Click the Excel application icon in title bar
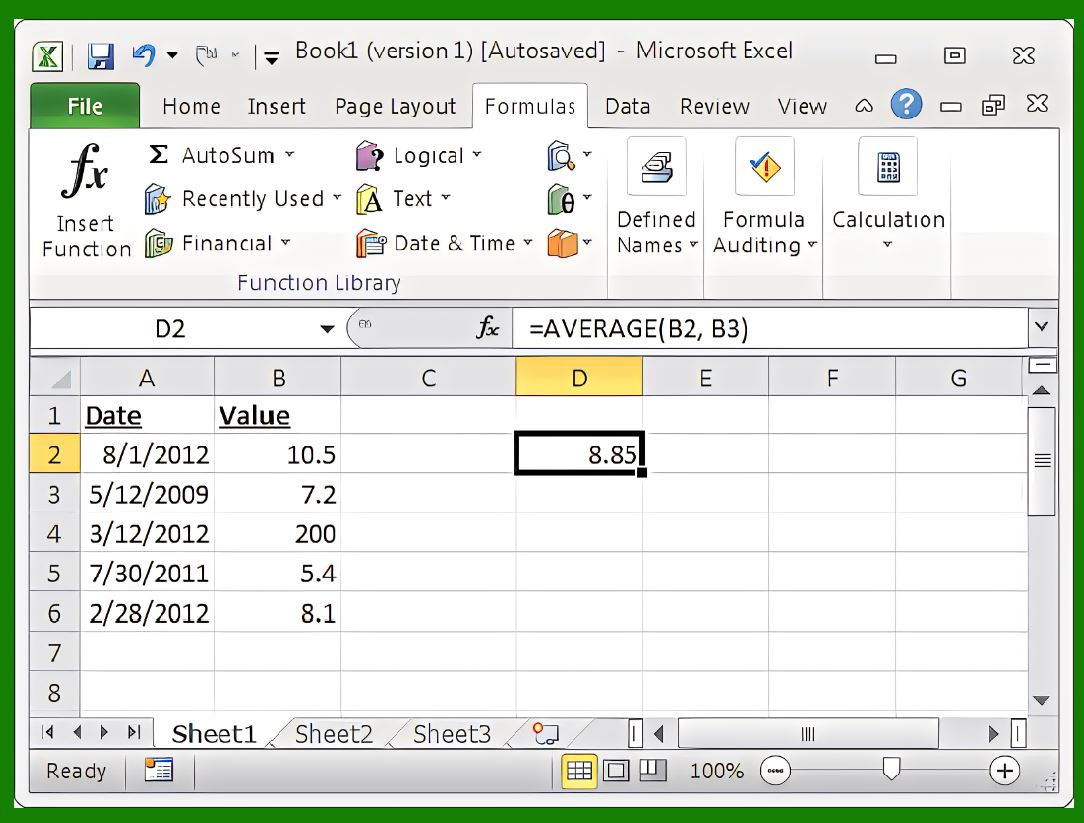This screenshot has width=1084, height=823. point(47,56)
